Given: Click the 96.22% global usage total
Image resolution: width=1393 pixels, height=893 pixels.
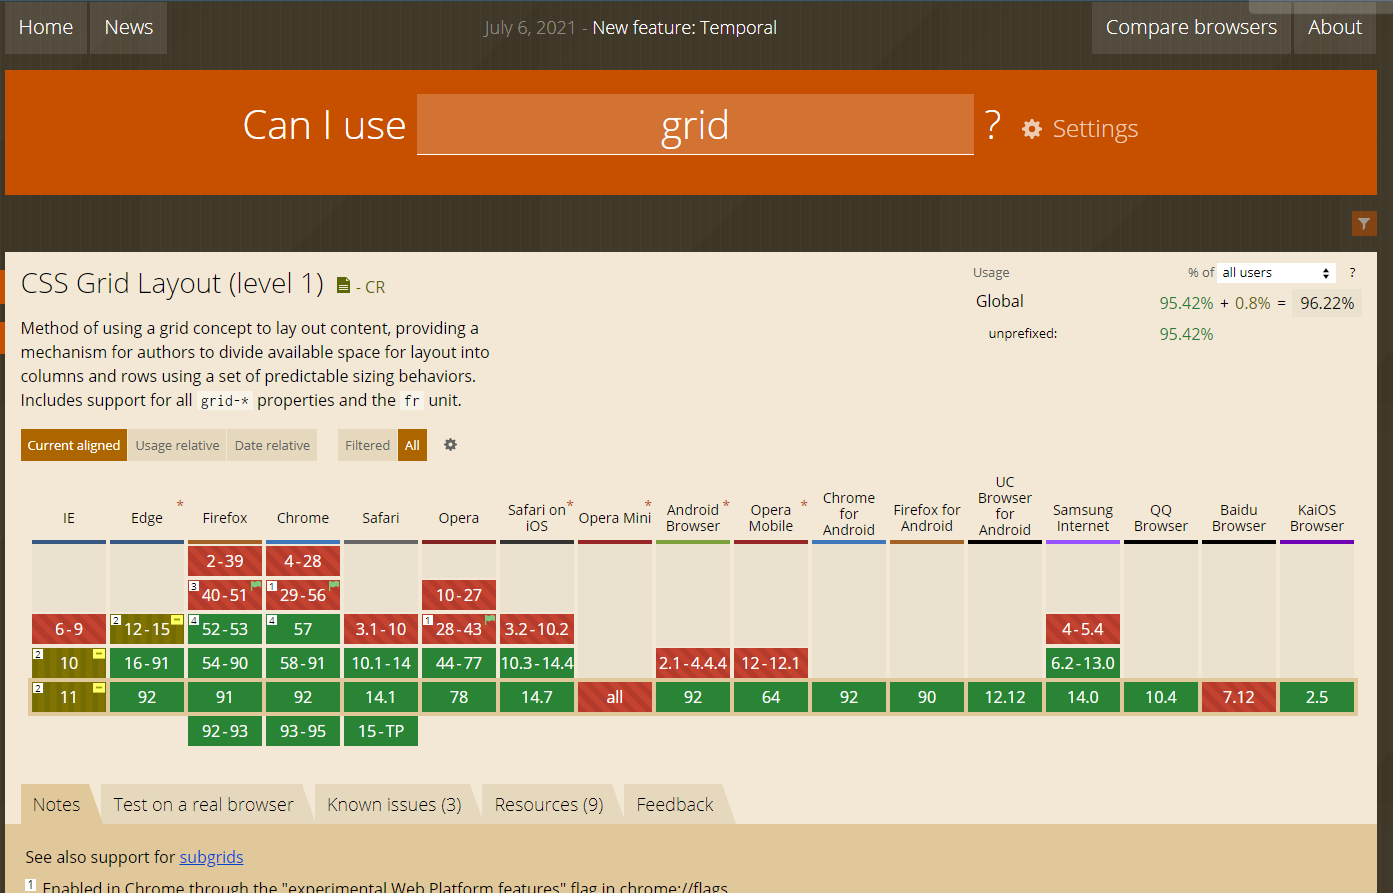Looking at the screenshot, I should point(1327,303).
